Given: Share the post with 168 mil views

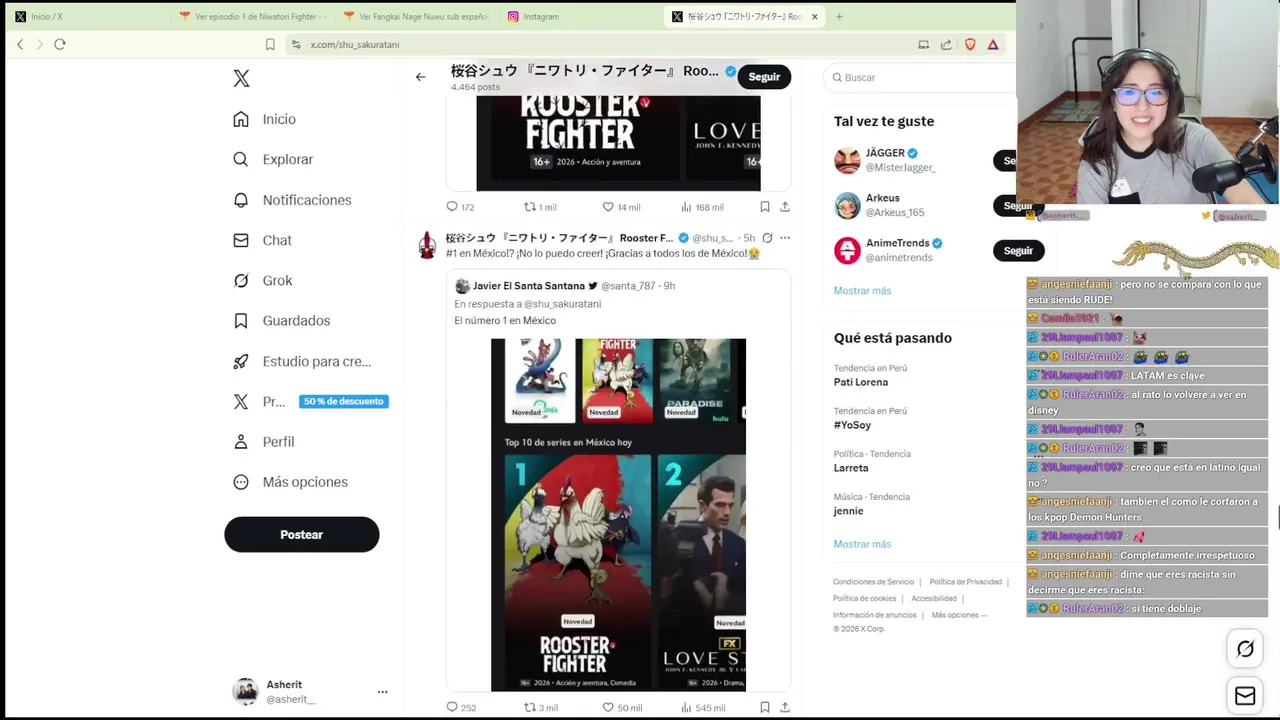Looking at the screenshot, I should click(x=785, y=207).
